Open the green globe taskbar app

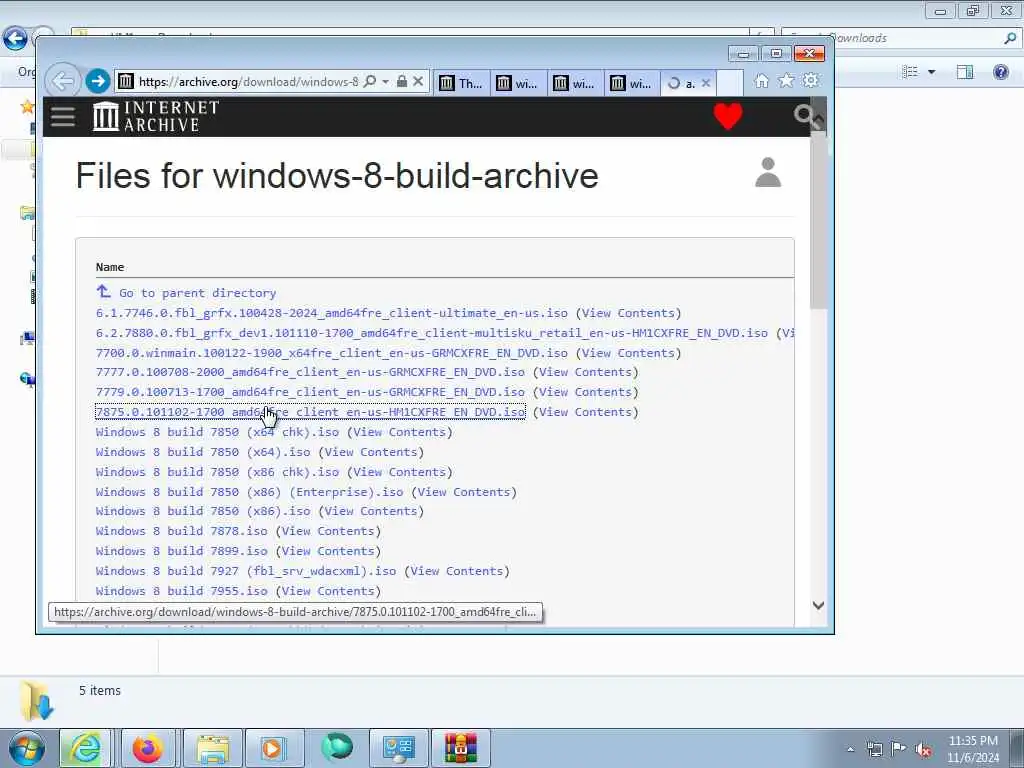pyautogui.click(x=337, y=747)
